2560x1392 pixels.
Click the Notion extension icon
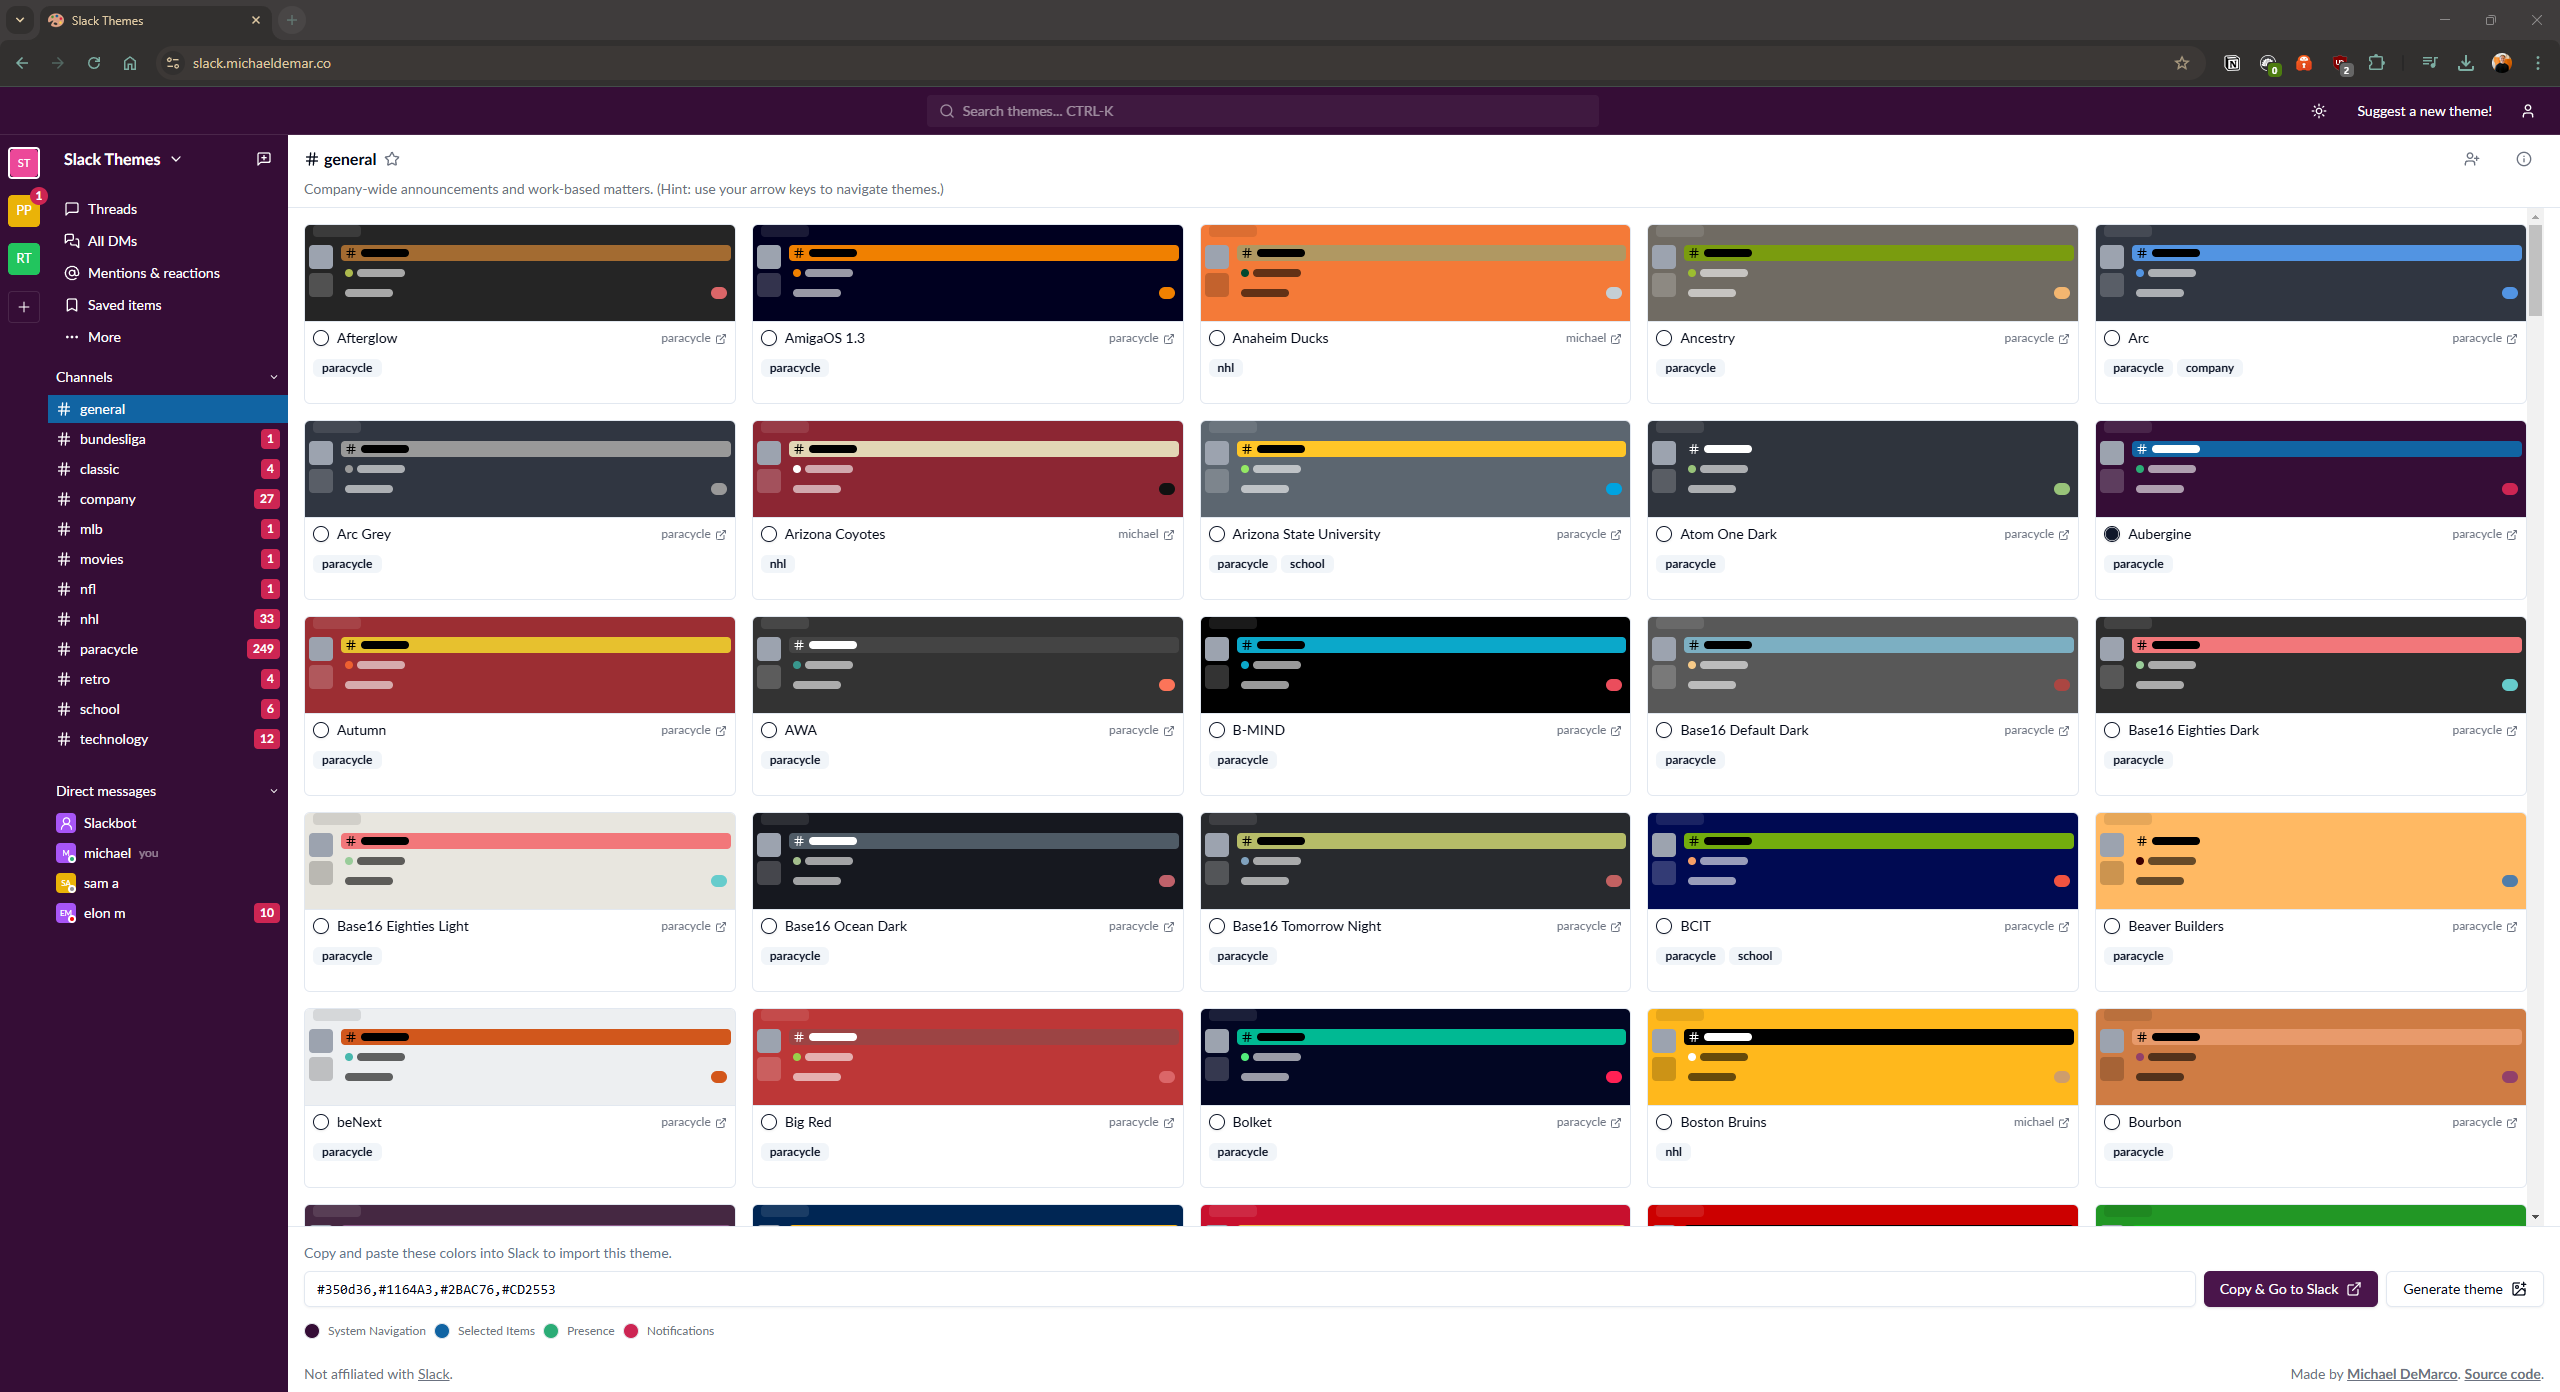click(x=2232, y=63)
